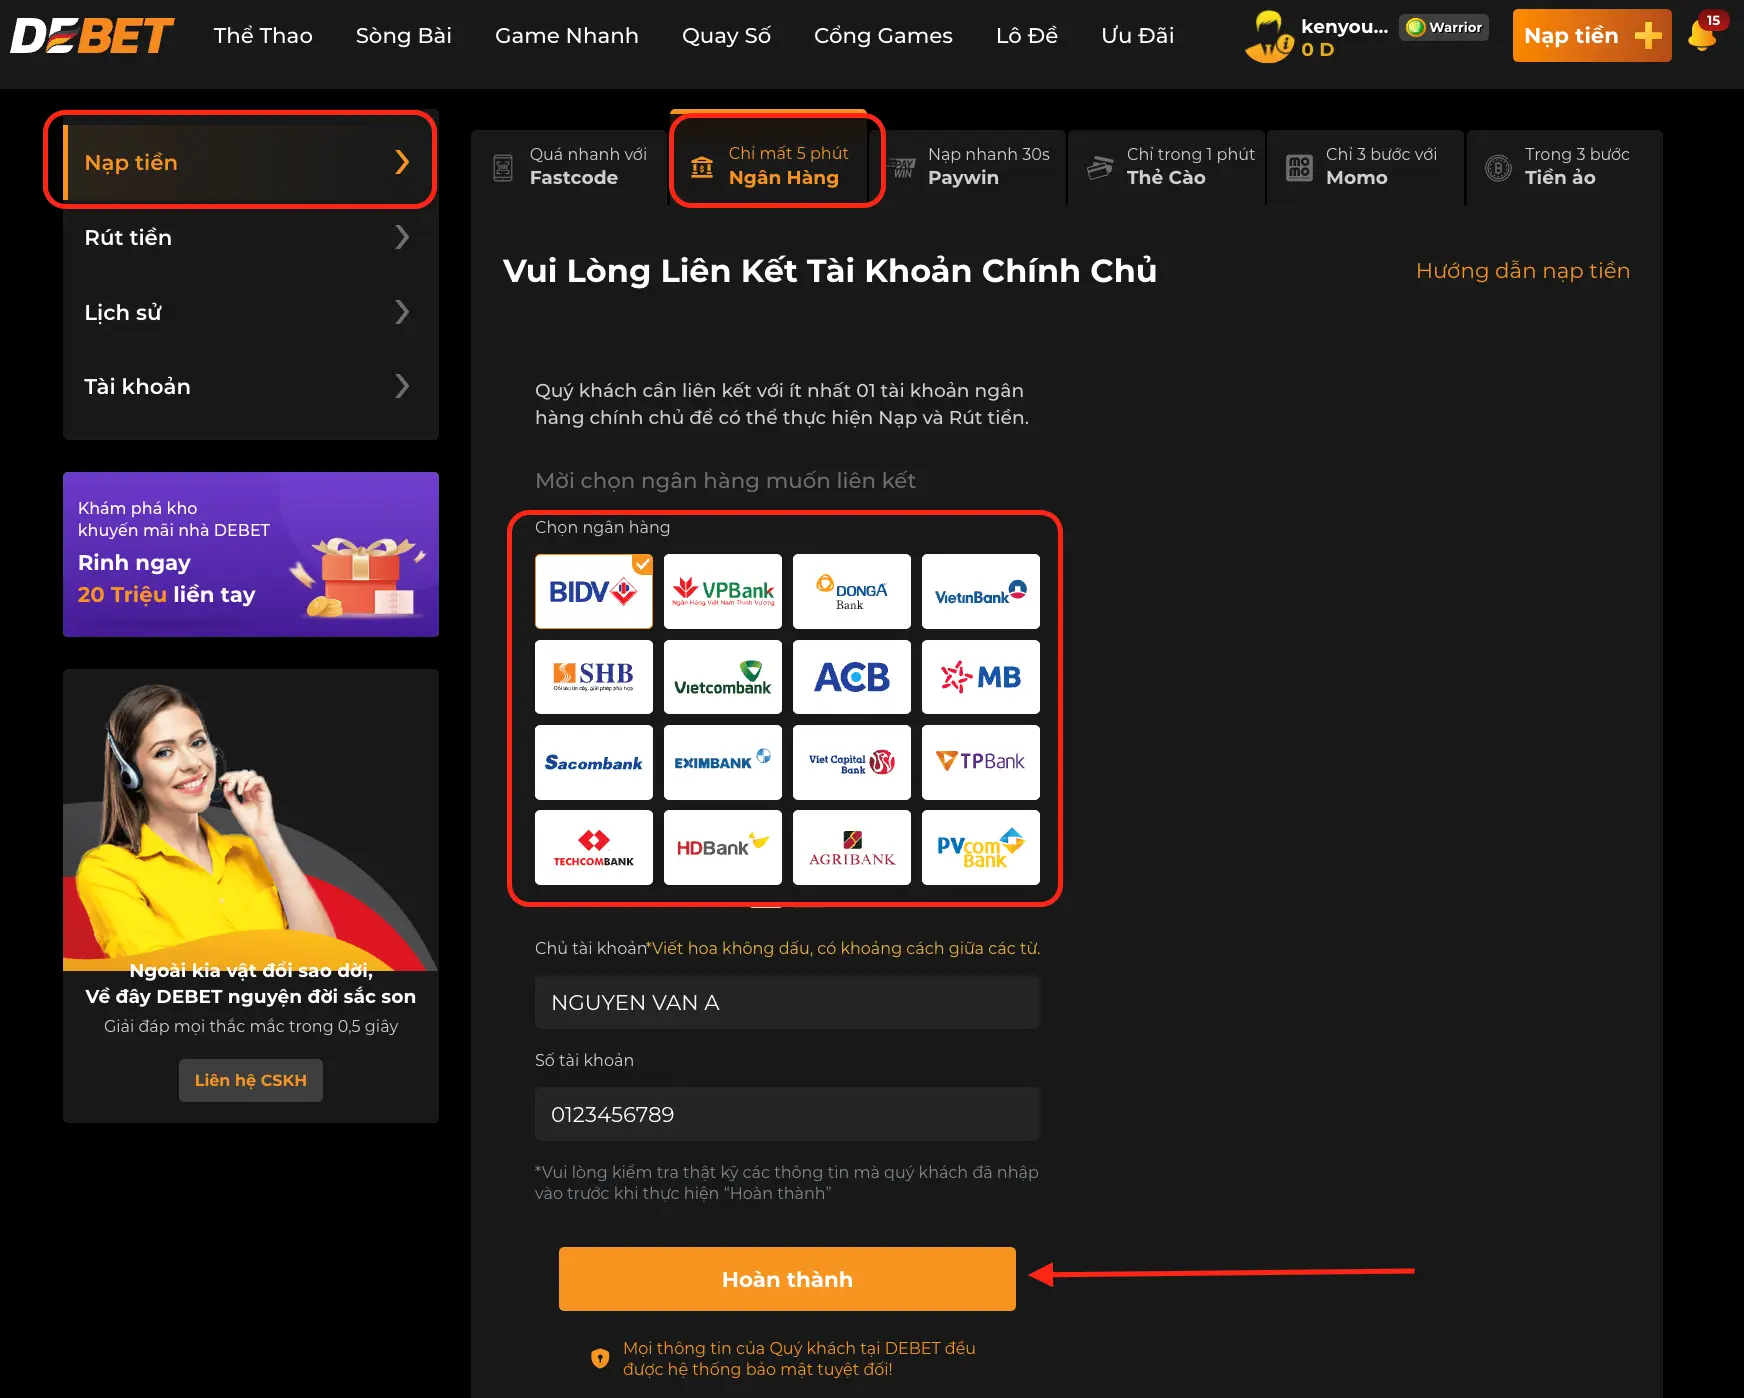This screenshot has width=1744, height=1398.
Task: Click Liên hệ CSKH button
Action: pos(251,1080)
